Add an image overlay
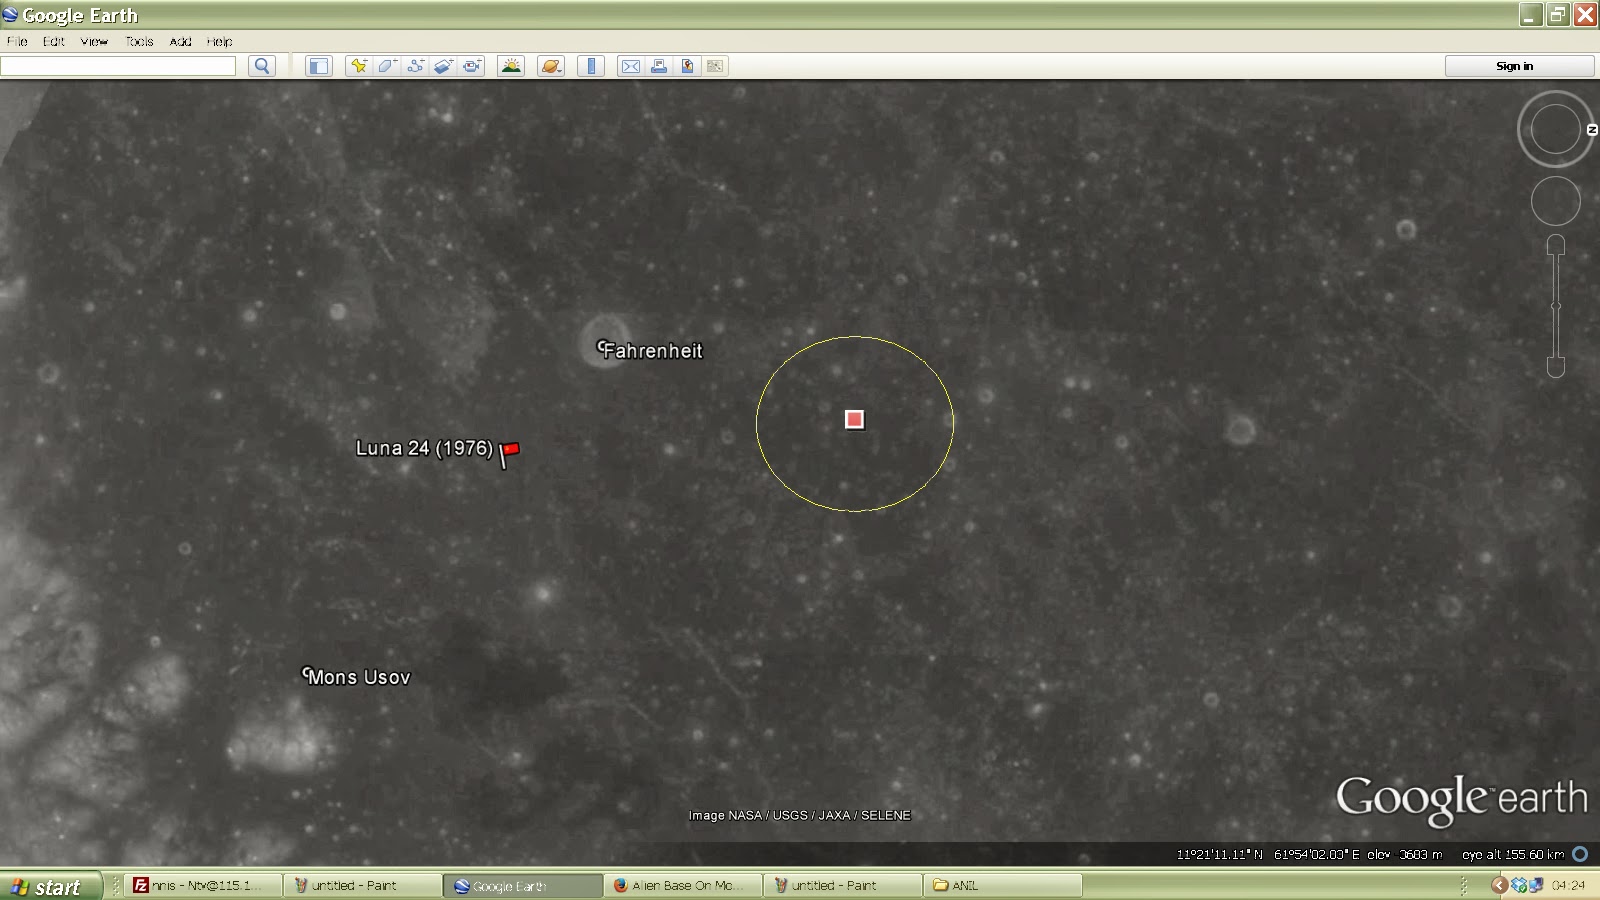This screenshot has height=900, width=1600. (x=444, y=66)
